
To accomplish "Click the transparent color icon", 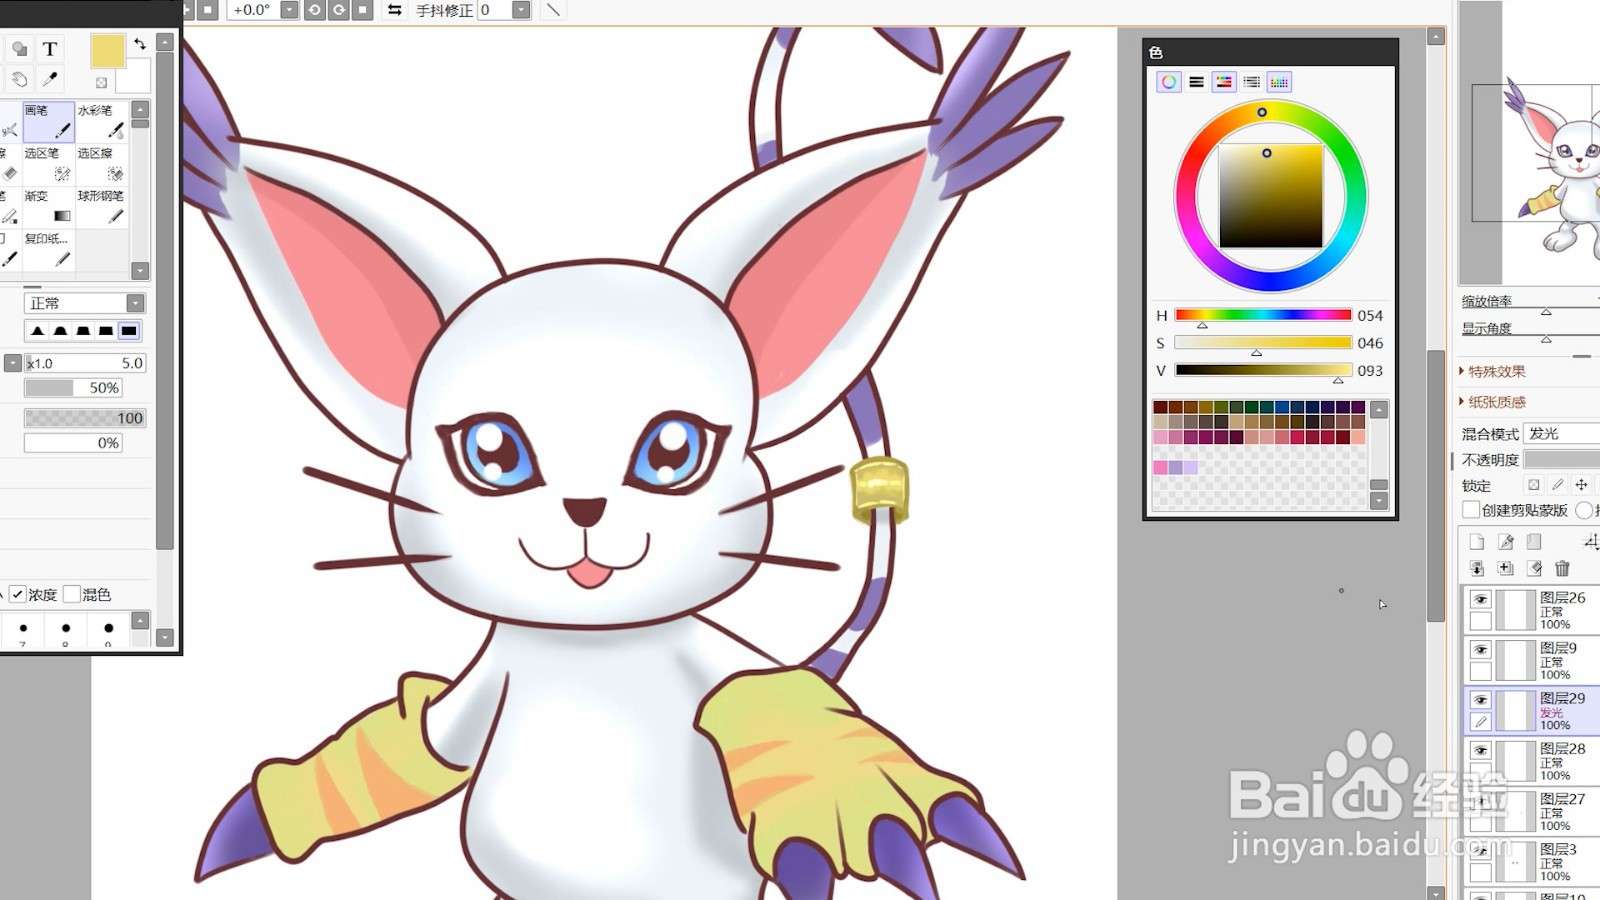I will tap(101, 82).
